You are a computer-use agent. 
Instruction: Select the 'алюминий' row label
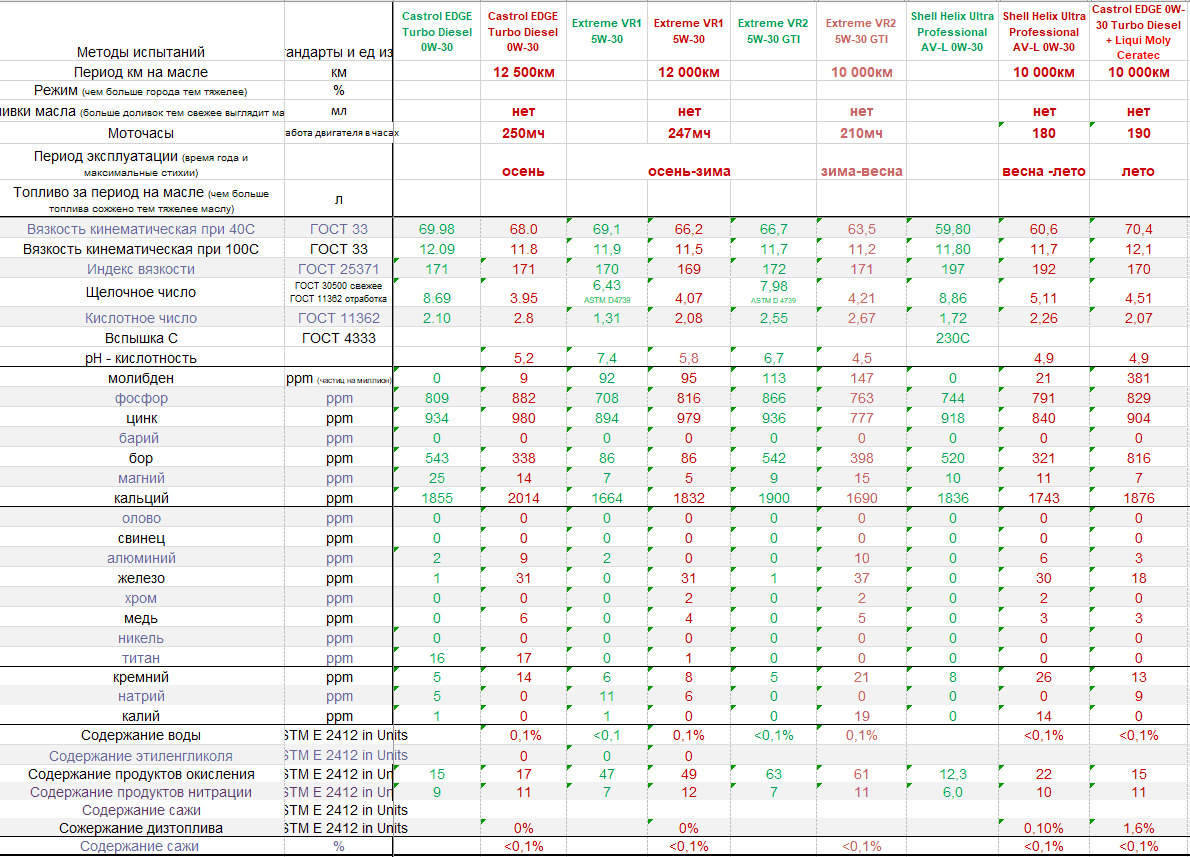point(141,558)
